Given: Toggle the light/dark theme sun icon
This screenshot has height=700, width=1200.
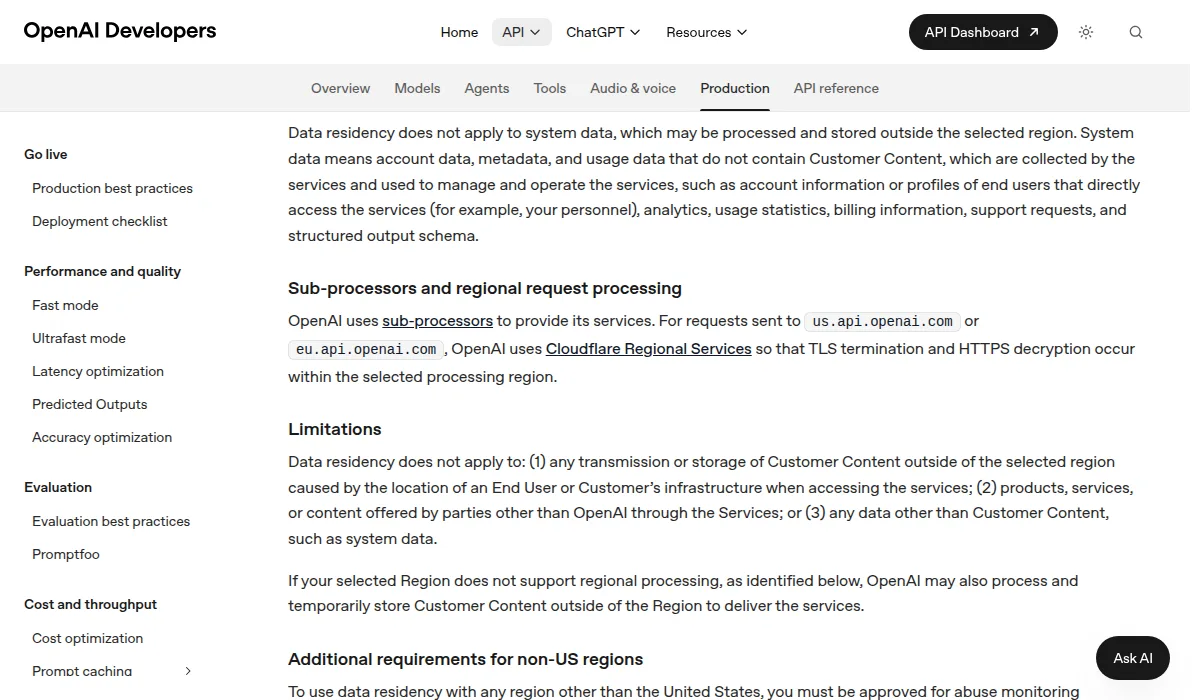Looking at the screenshot, I should (1086, 32).
